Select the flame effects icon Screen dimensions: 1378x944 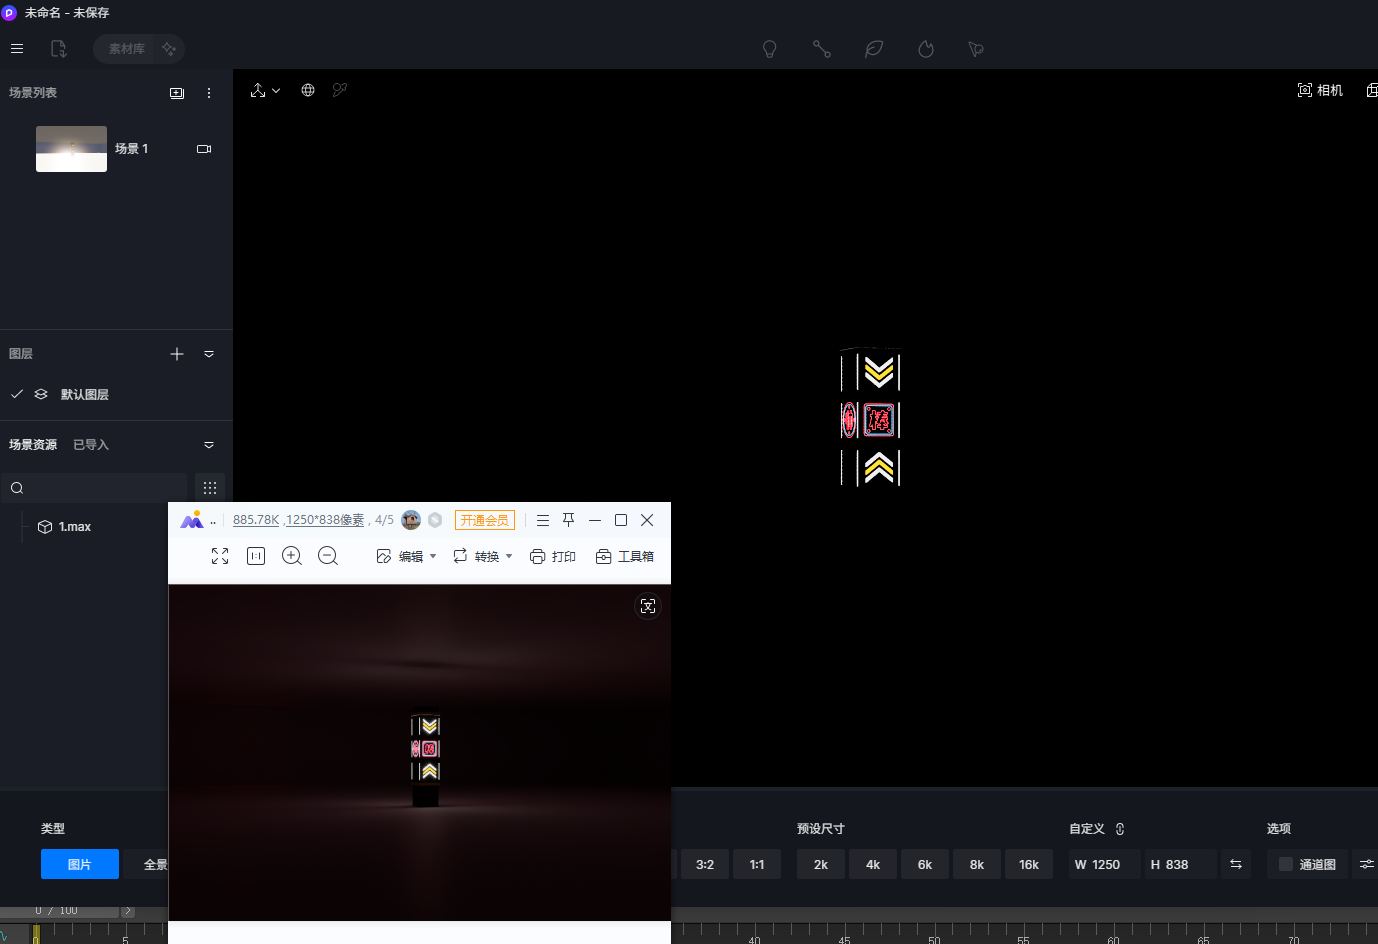(x=926, y=48)
